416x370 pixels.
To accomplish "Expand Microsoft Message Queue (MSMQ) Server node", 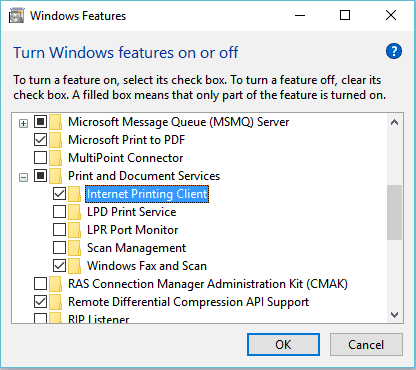I will (x=23, y=124).
